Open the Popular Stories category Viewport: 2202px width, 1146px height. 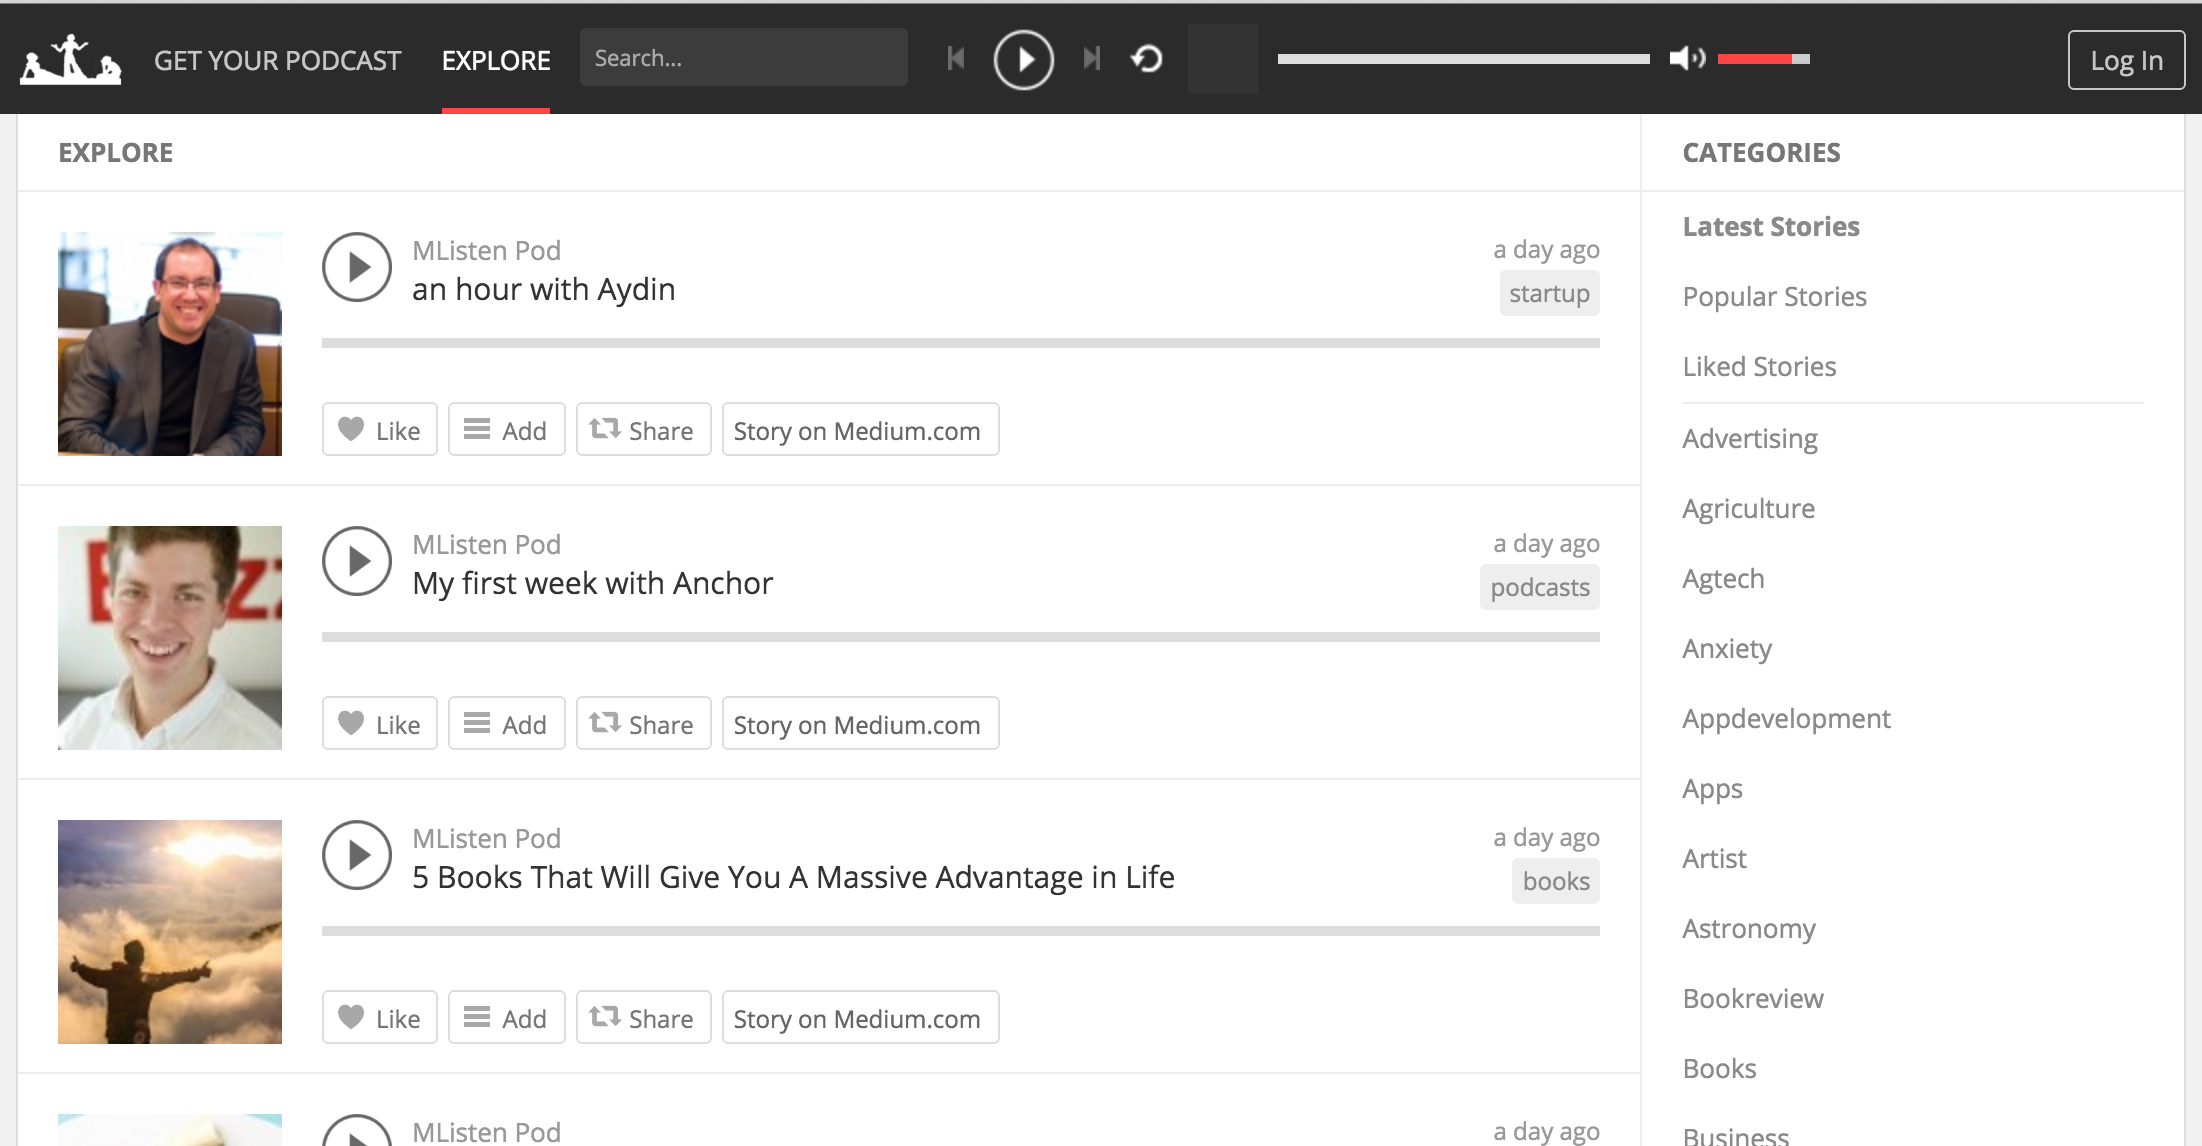coord(1774,297)
